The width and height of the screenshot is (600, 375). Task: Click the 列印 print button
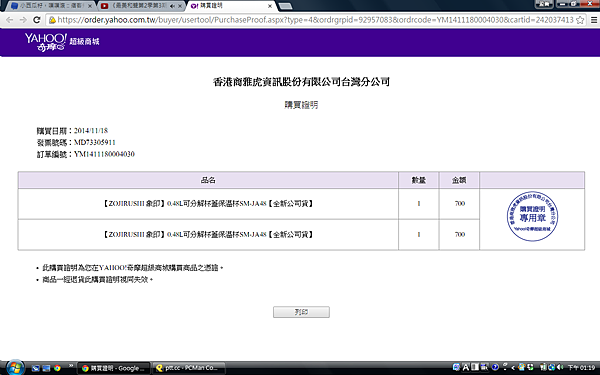tap(301, 312)
